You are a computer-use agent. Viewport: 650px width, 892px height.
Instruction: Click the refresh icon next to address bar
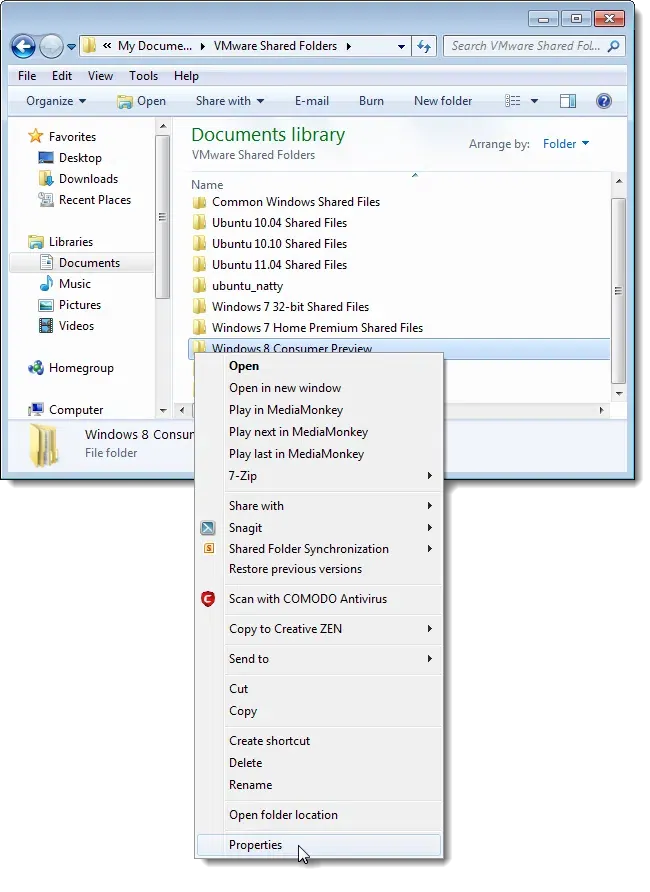click(424, 47)
